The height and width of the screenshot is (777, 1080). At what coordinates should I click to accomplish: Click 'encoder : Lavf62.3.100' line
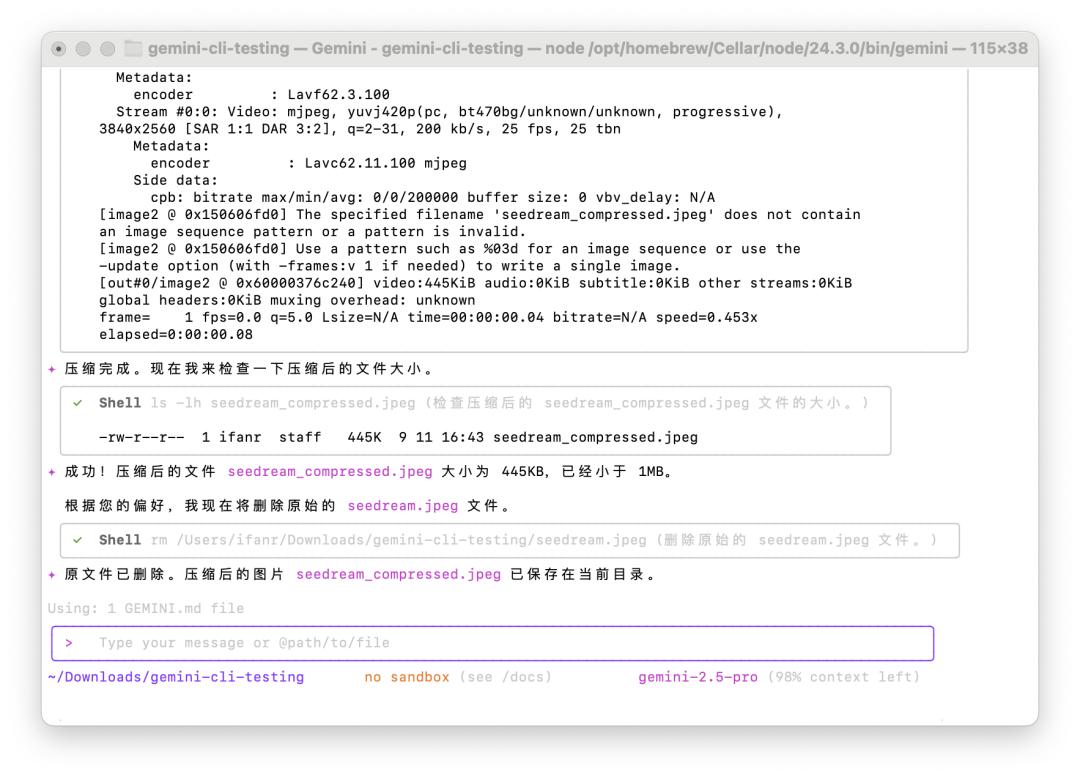[x=261, y=94]
